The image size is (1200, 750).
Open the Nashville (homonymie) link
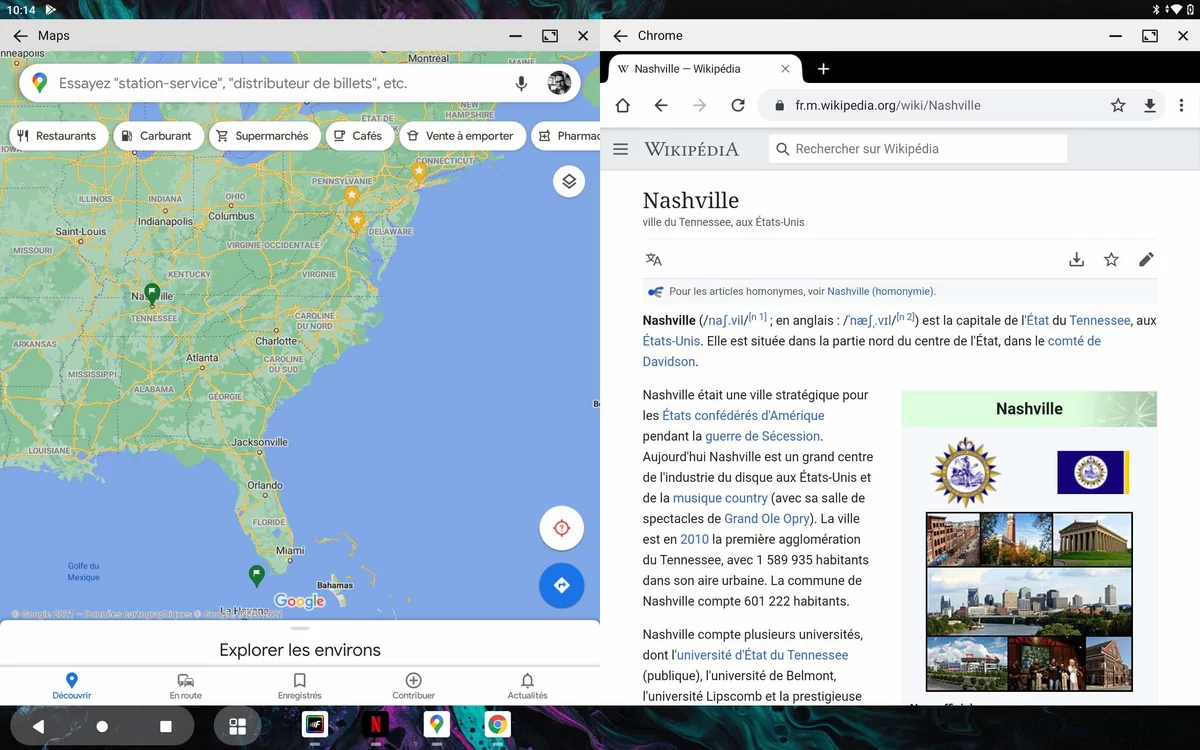(x=880, y=292)
